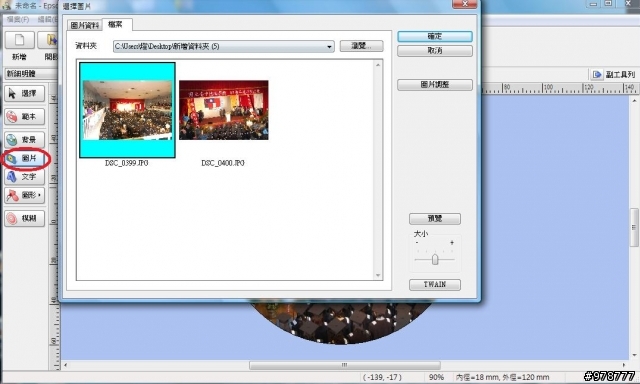The width and height of the screenshot is (640, 384).
Task: Toggle the 副工具列 sub-toolbar button
Action: 613,74
